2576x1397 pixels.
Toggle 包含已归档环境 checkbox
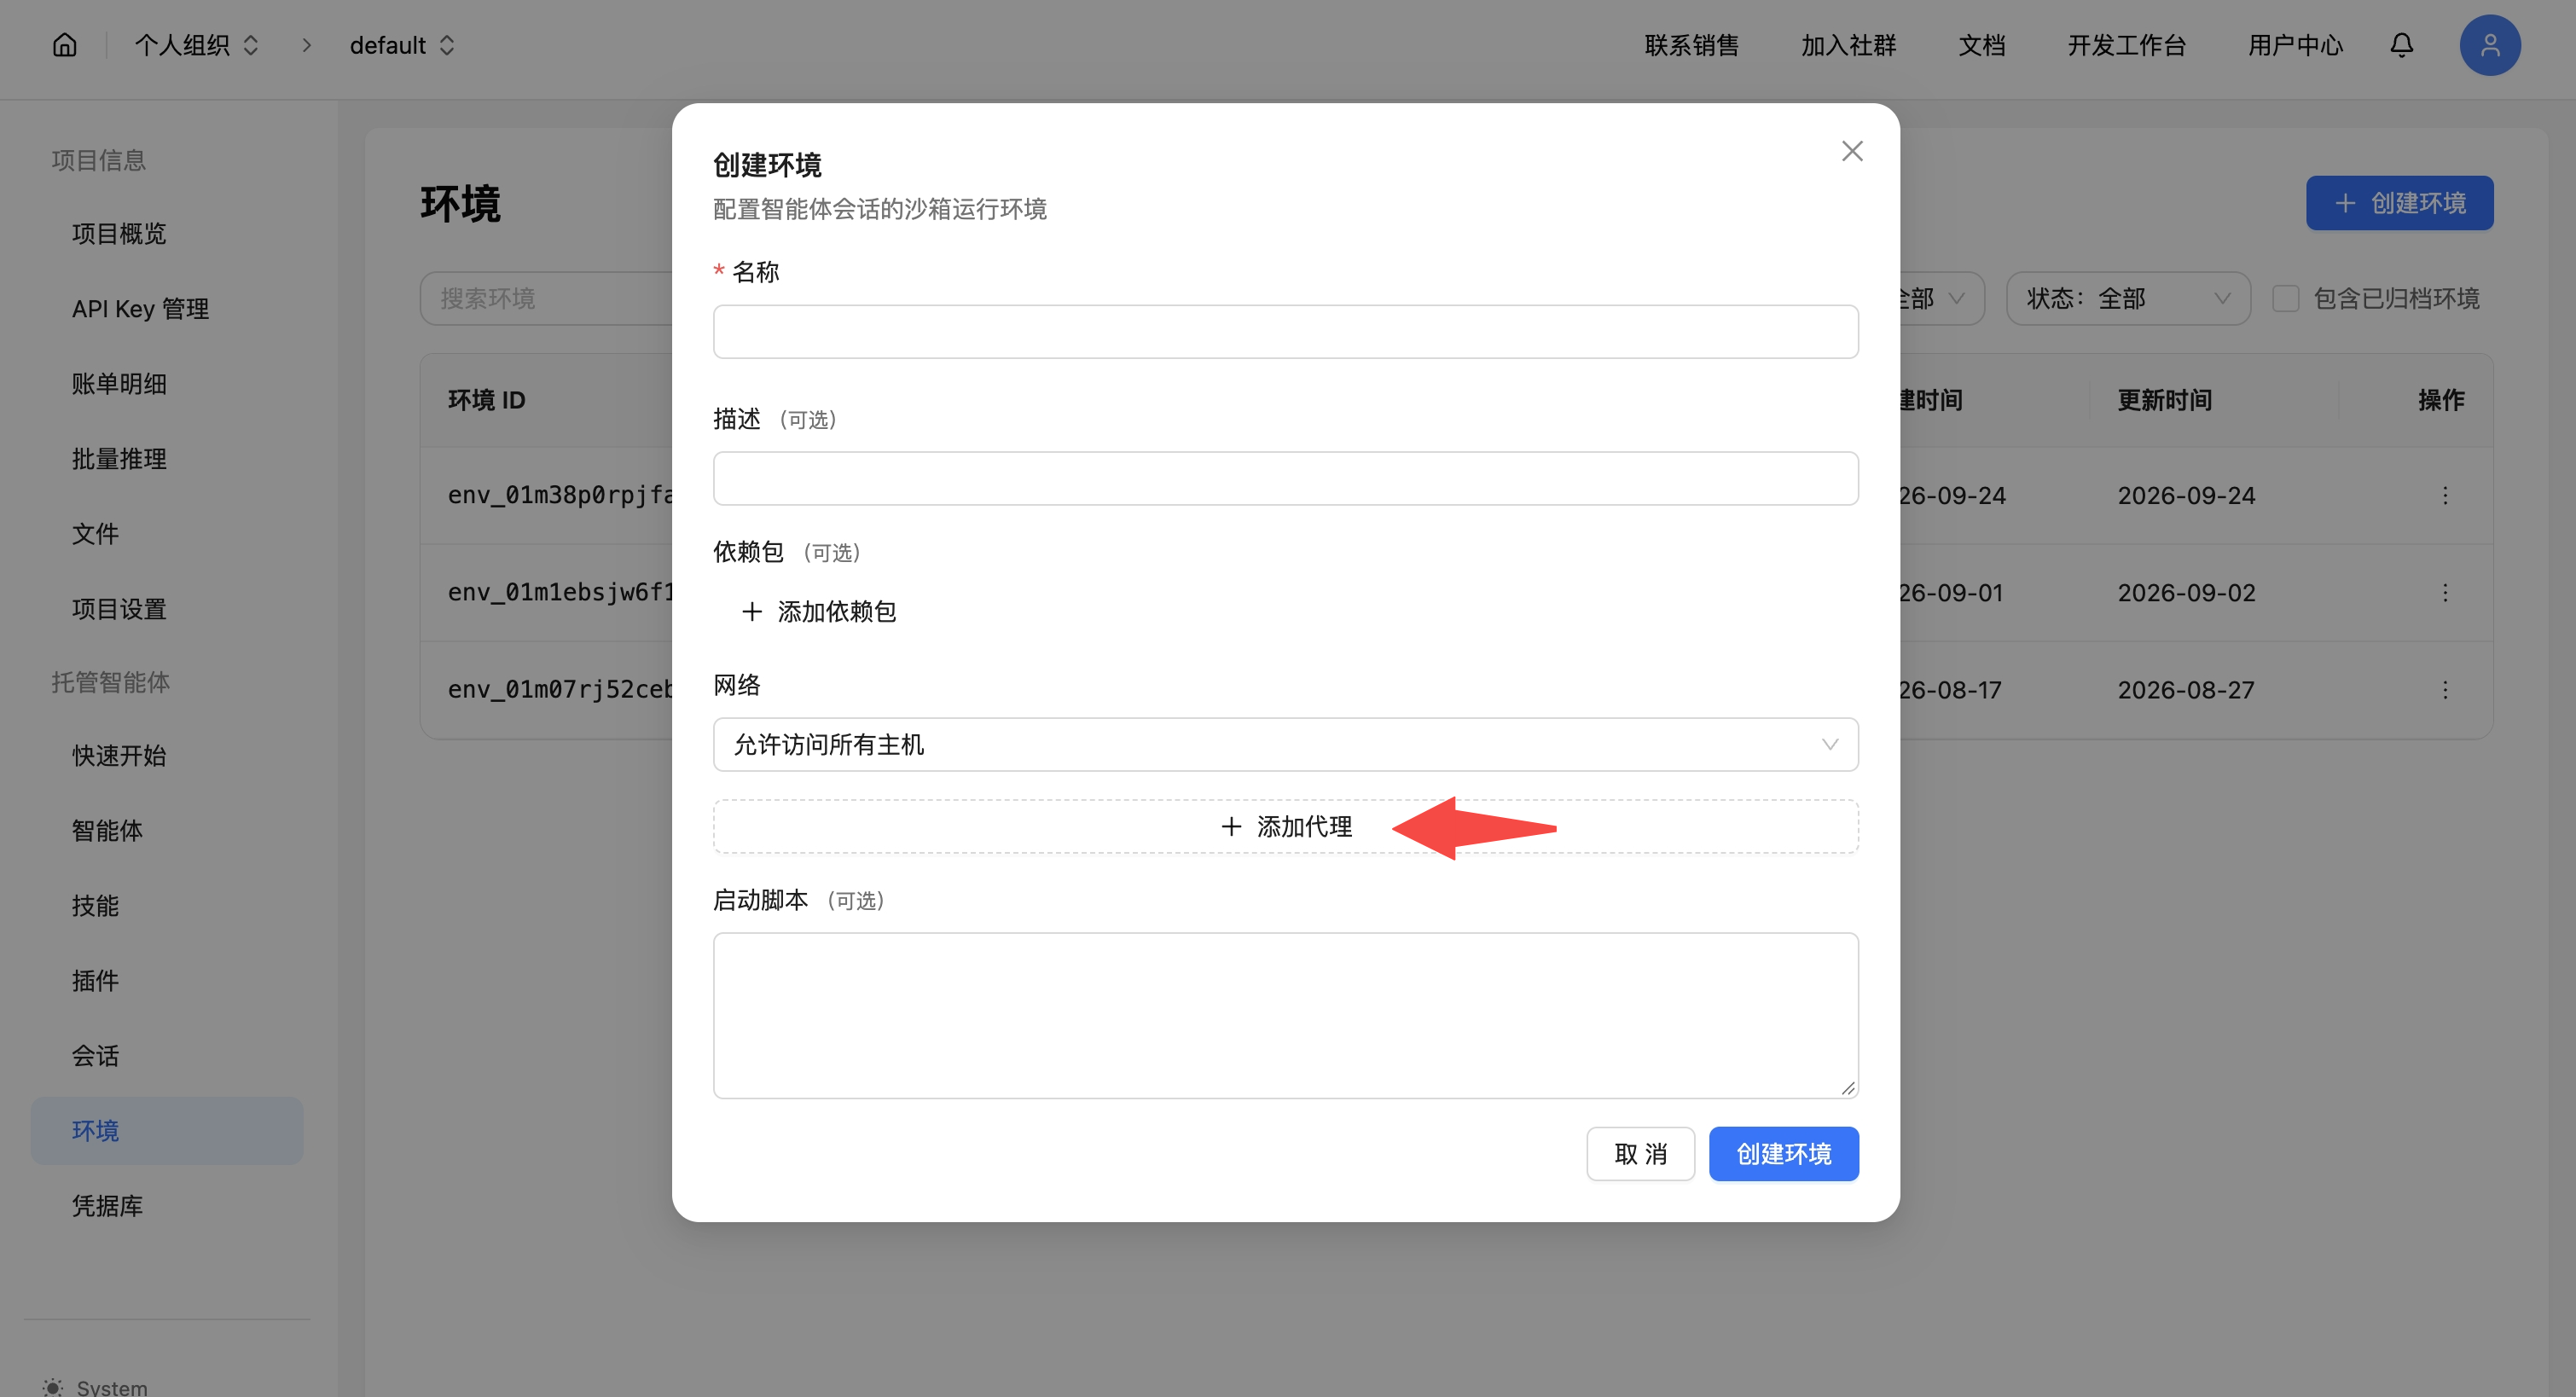pyautogui.click(x=2285, y=299)
